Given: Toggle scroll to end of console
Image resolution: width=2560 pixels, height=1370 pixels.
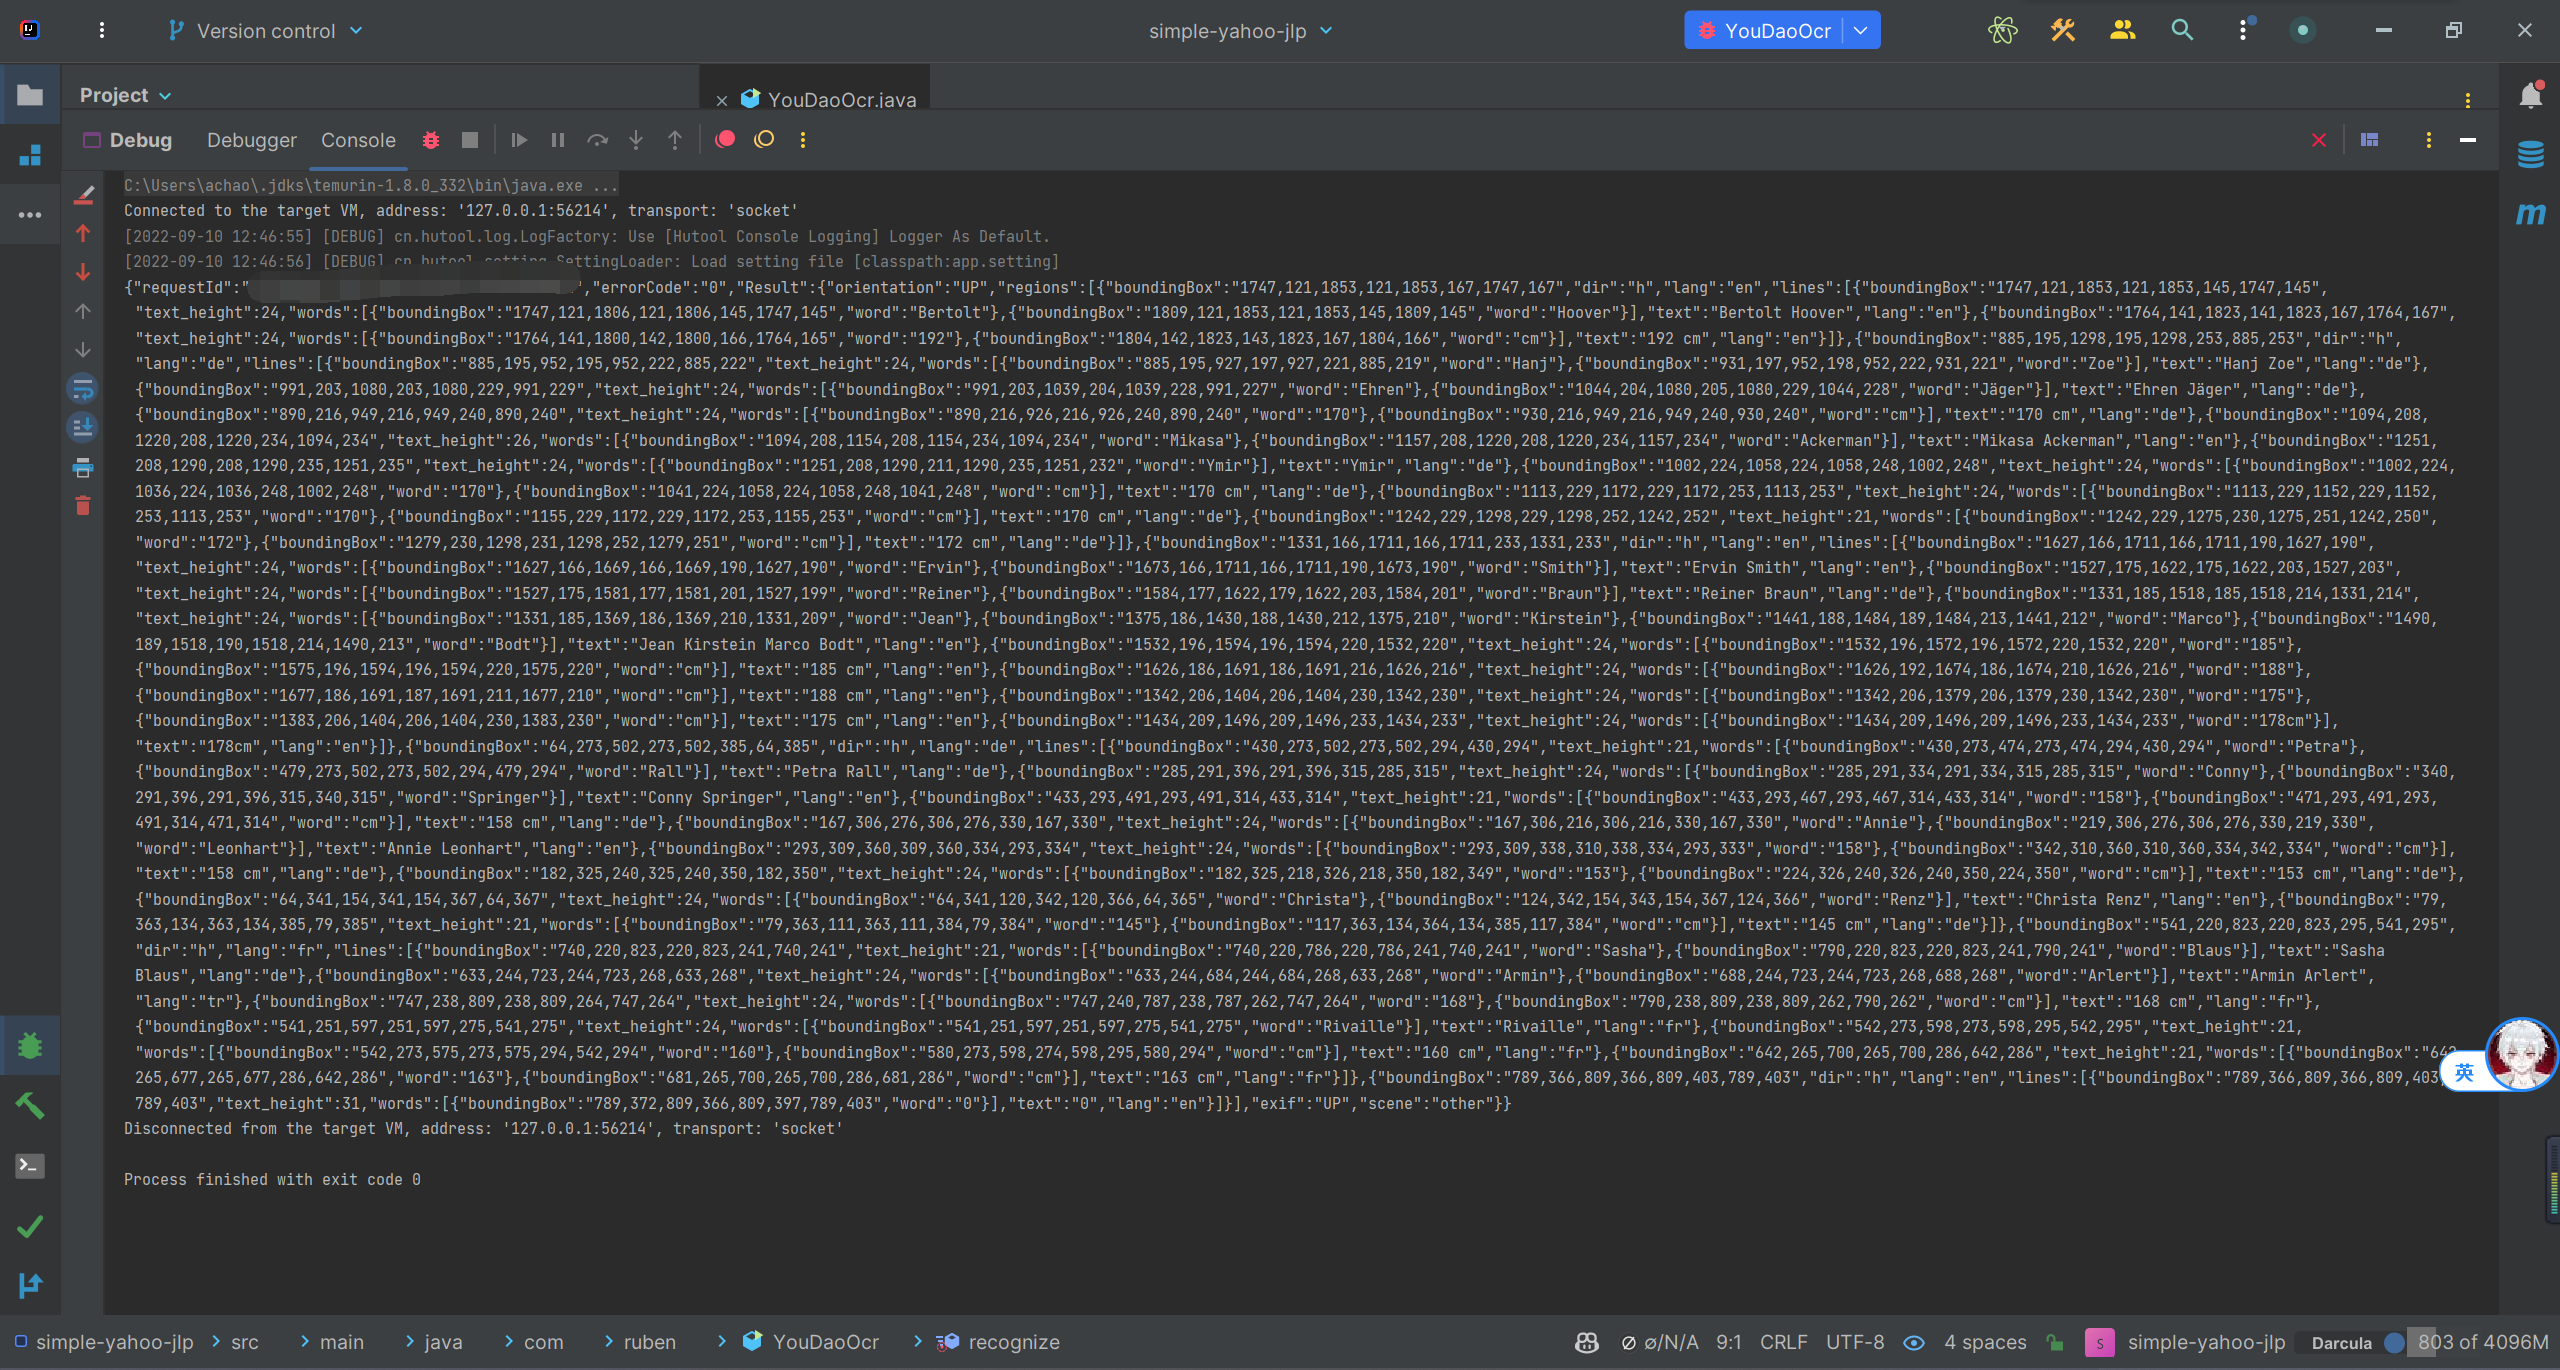Looking at the screenshot, I should click(x=83, y=428).
